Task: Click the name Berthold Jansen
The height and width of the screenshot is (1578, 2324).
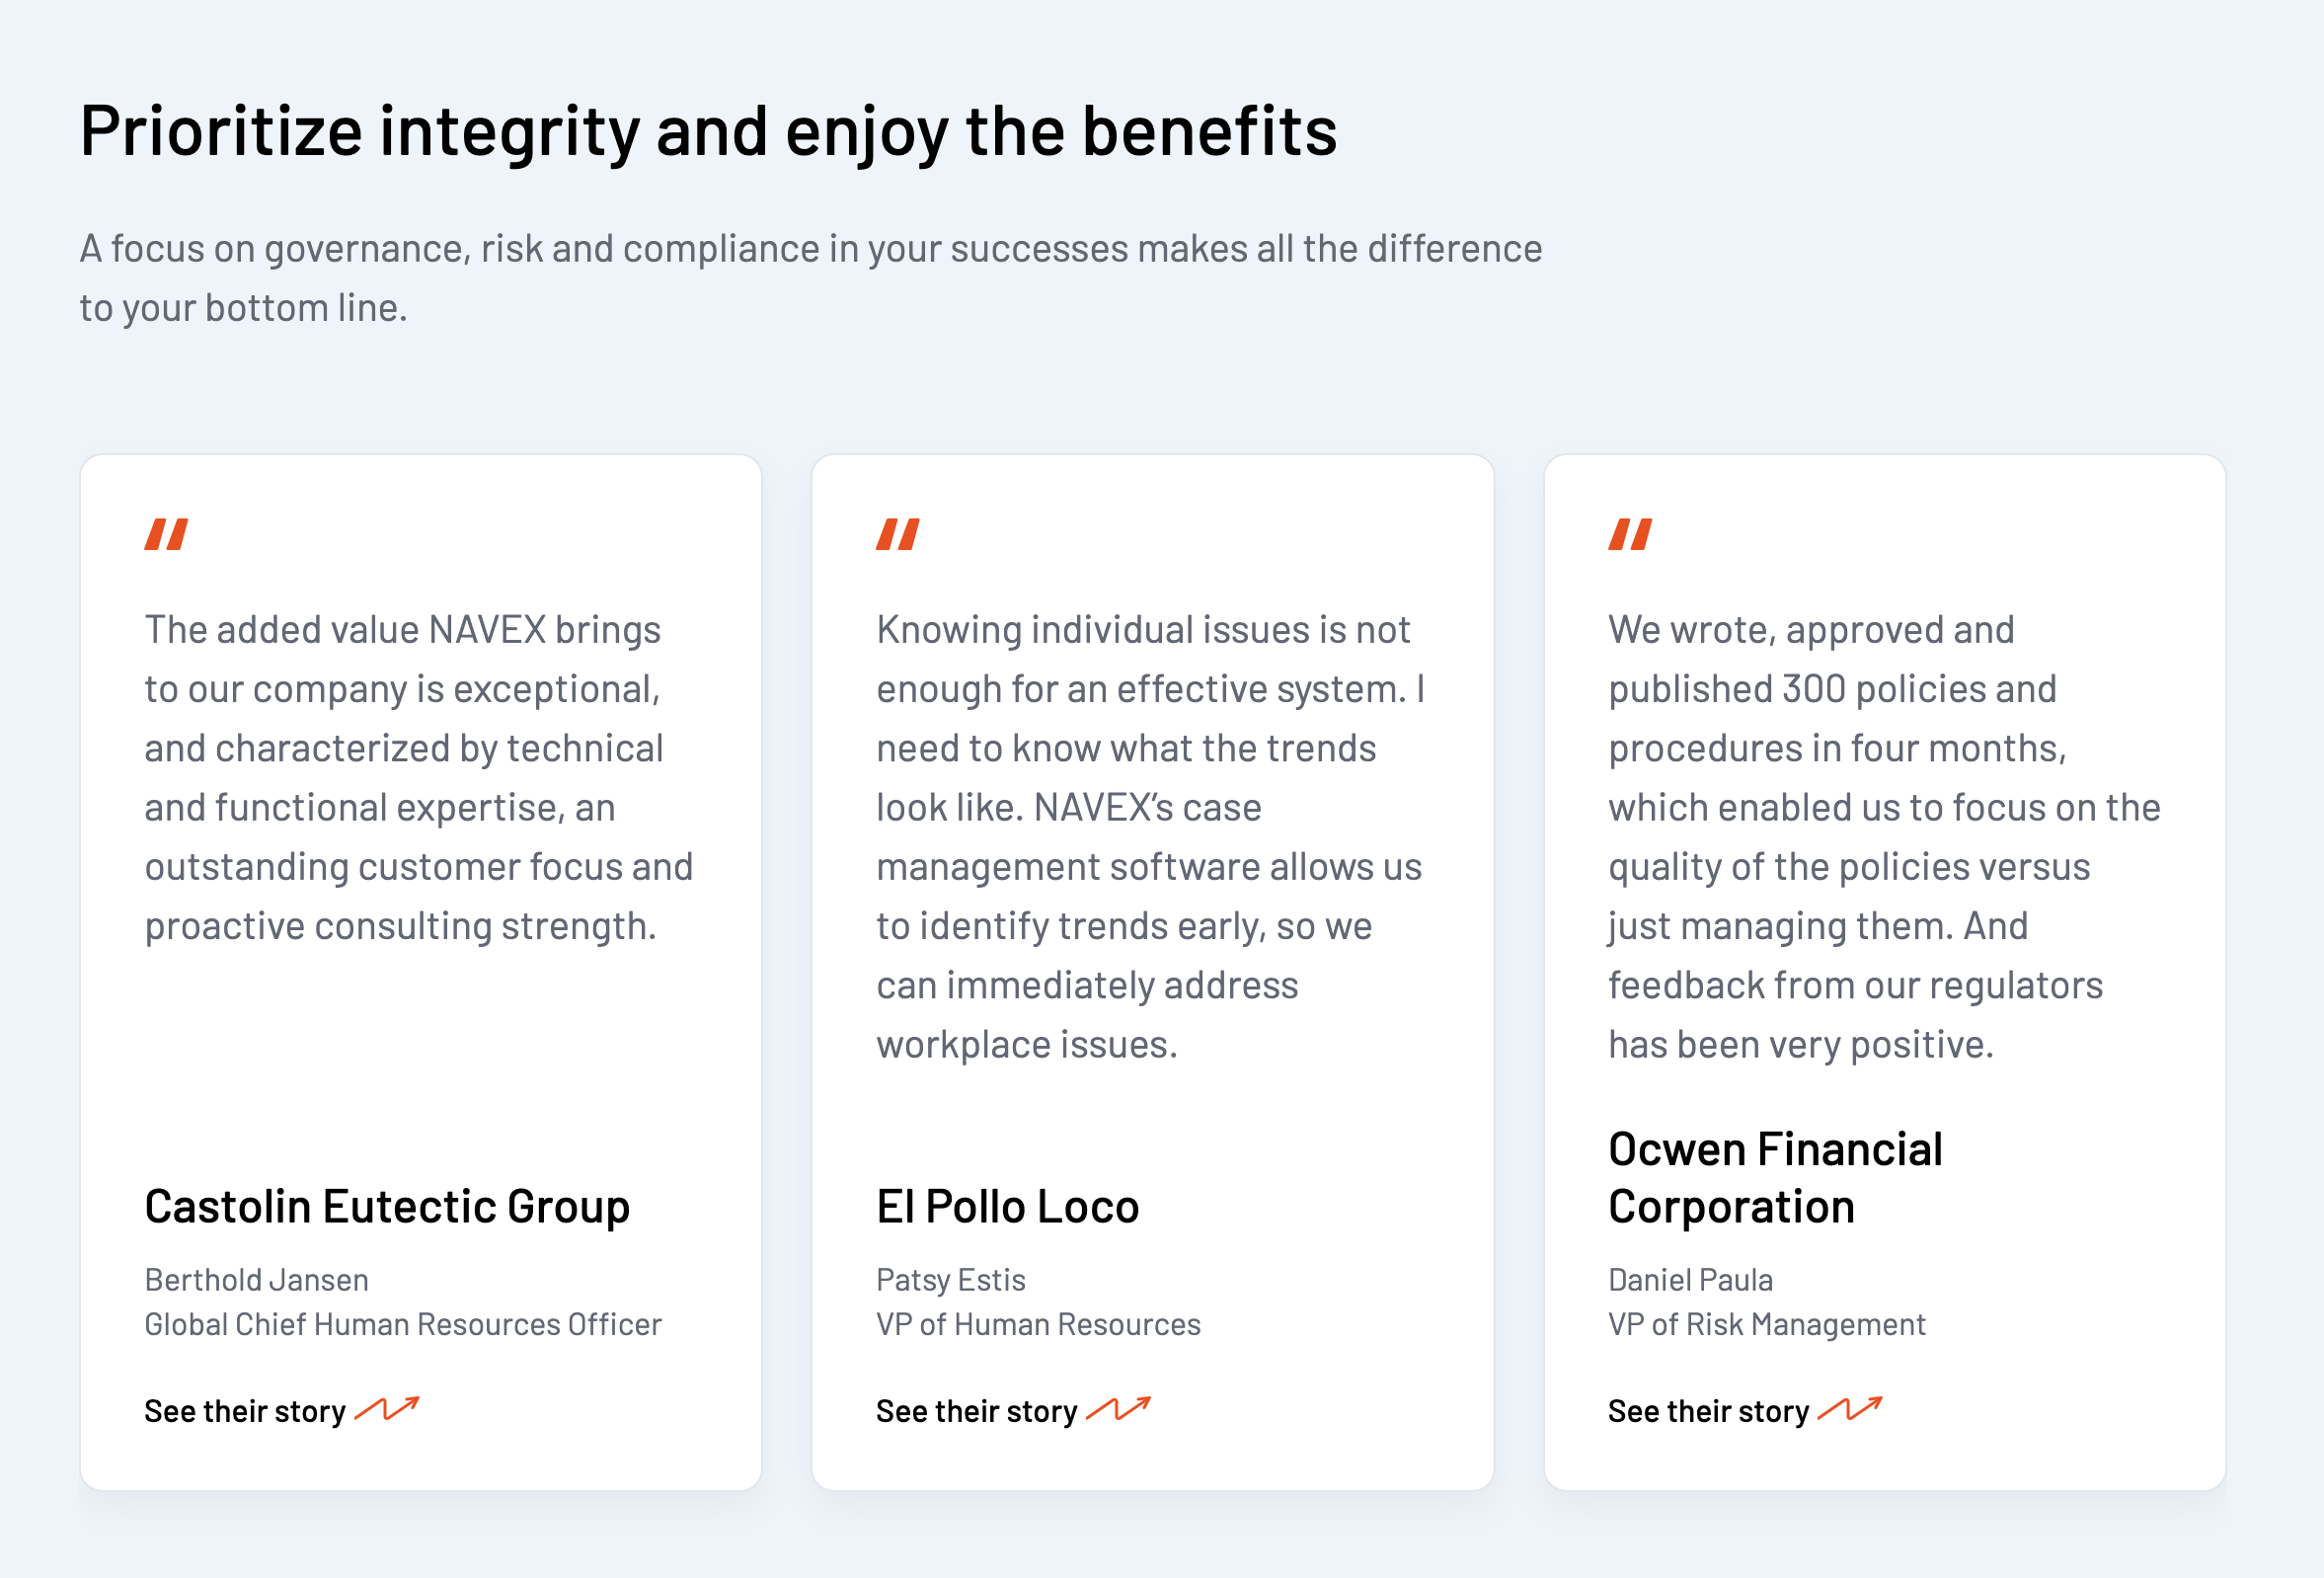Action: click(x=256, y=1280)
